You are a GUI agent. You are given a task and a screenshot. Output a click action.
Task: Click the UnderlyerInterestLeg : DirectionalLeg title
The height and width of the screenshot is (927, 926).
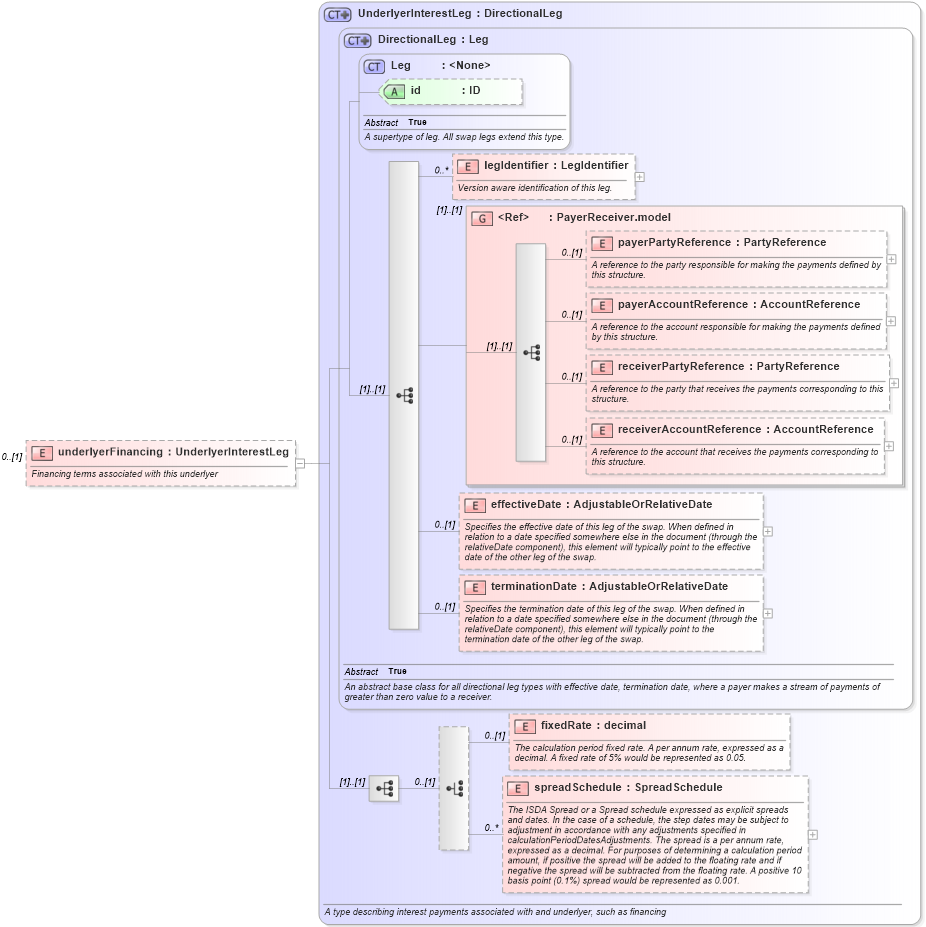coord(460,14)
